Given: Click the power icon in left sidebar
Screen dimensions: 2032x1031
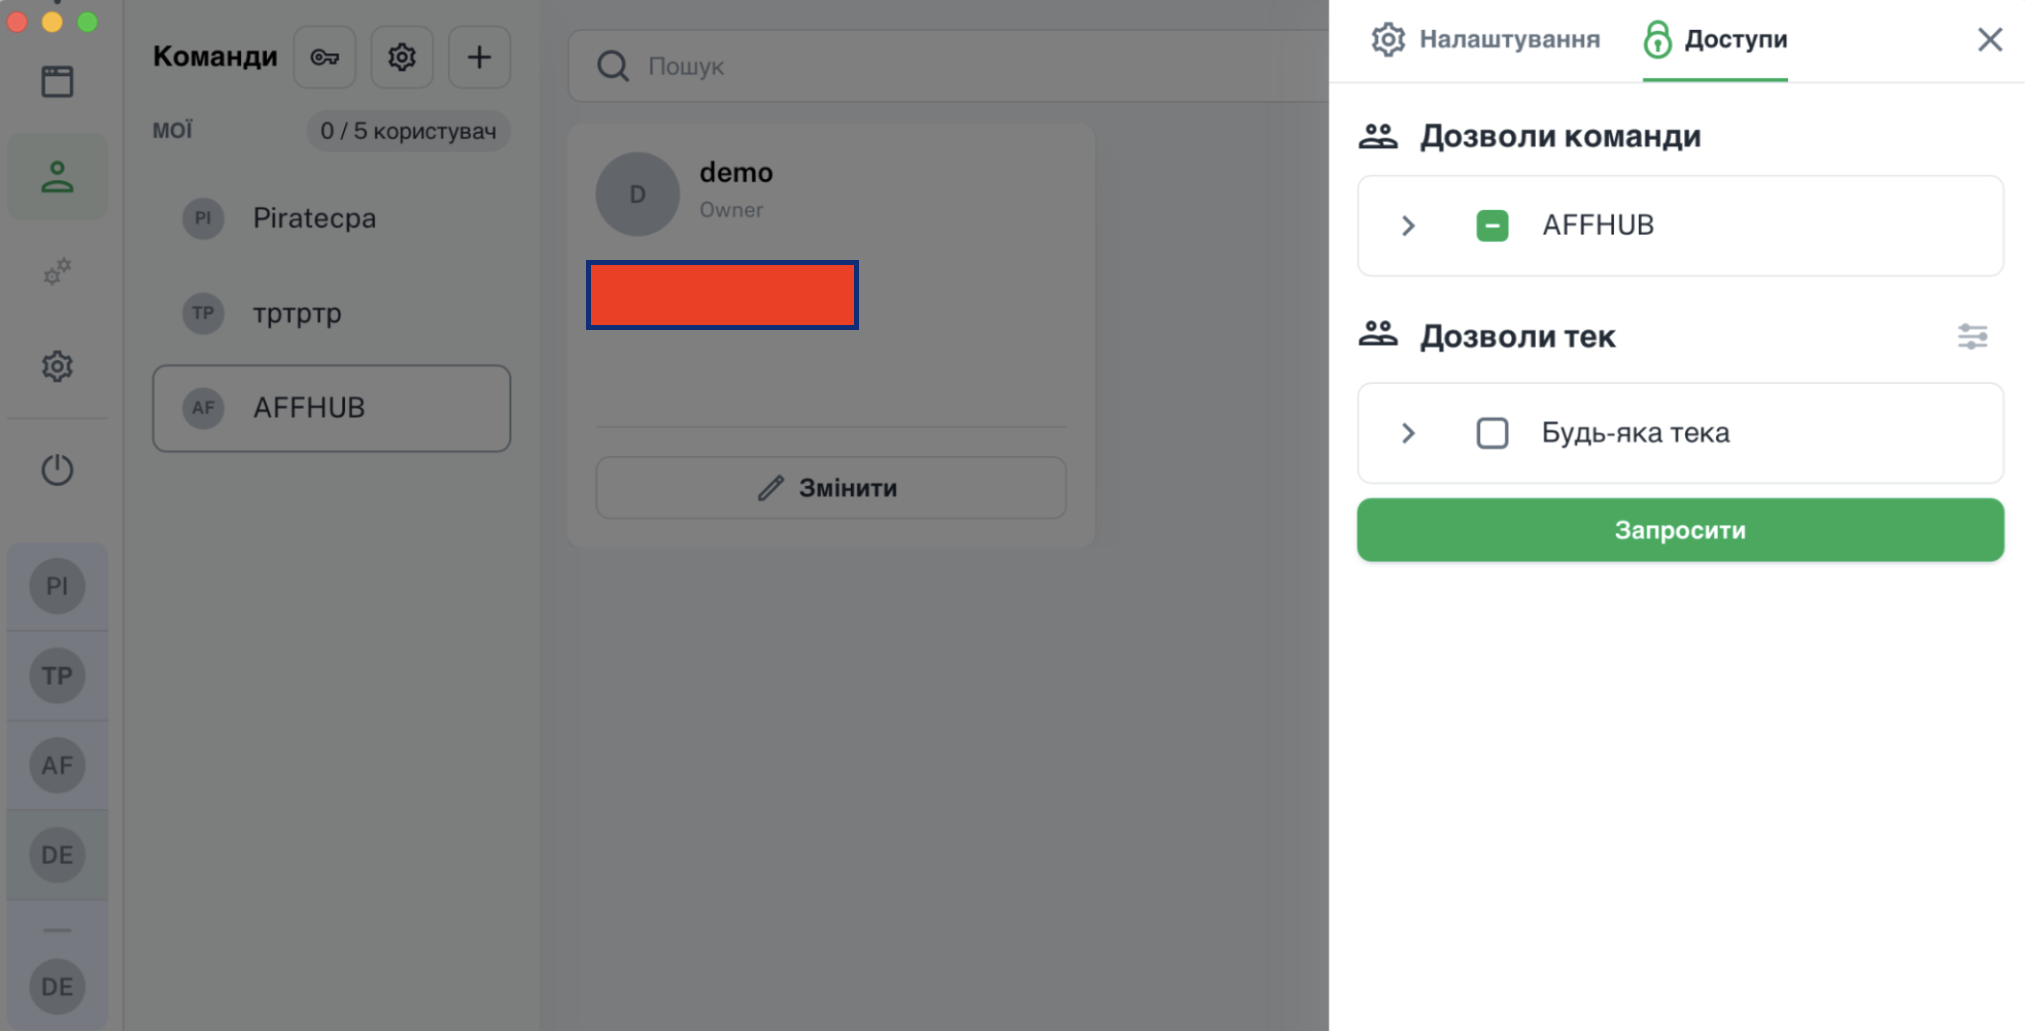Looking at the screenshot, I should click(57, 469).
